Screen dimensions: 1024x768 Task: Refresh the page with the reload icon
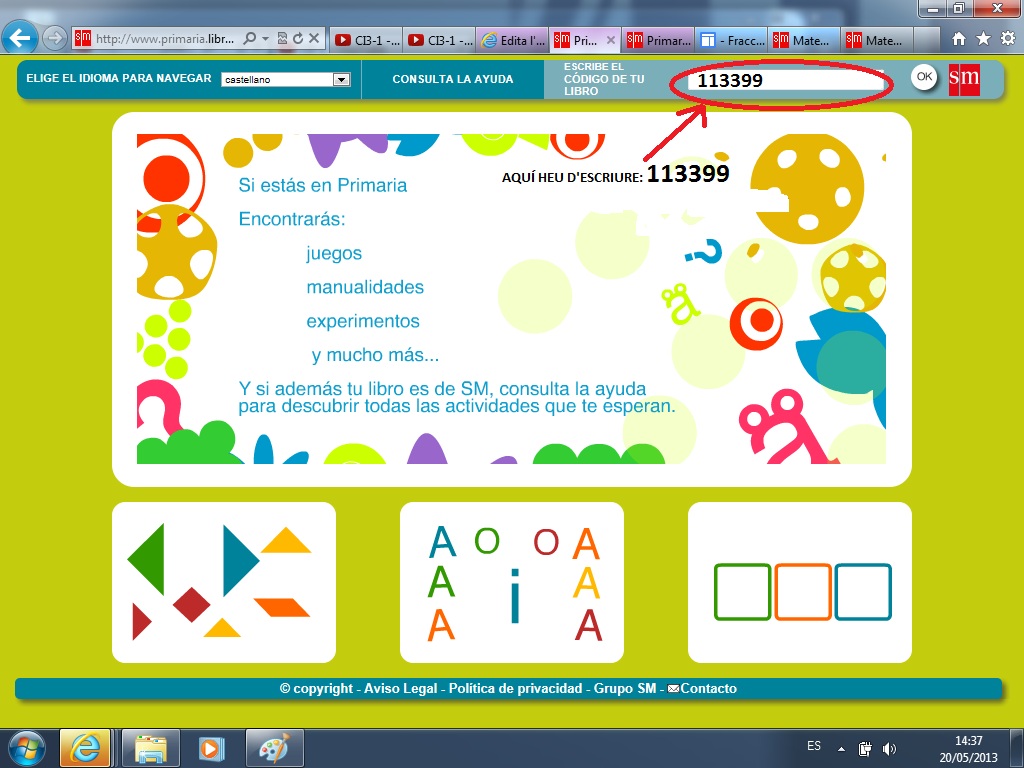coord(298,40)
